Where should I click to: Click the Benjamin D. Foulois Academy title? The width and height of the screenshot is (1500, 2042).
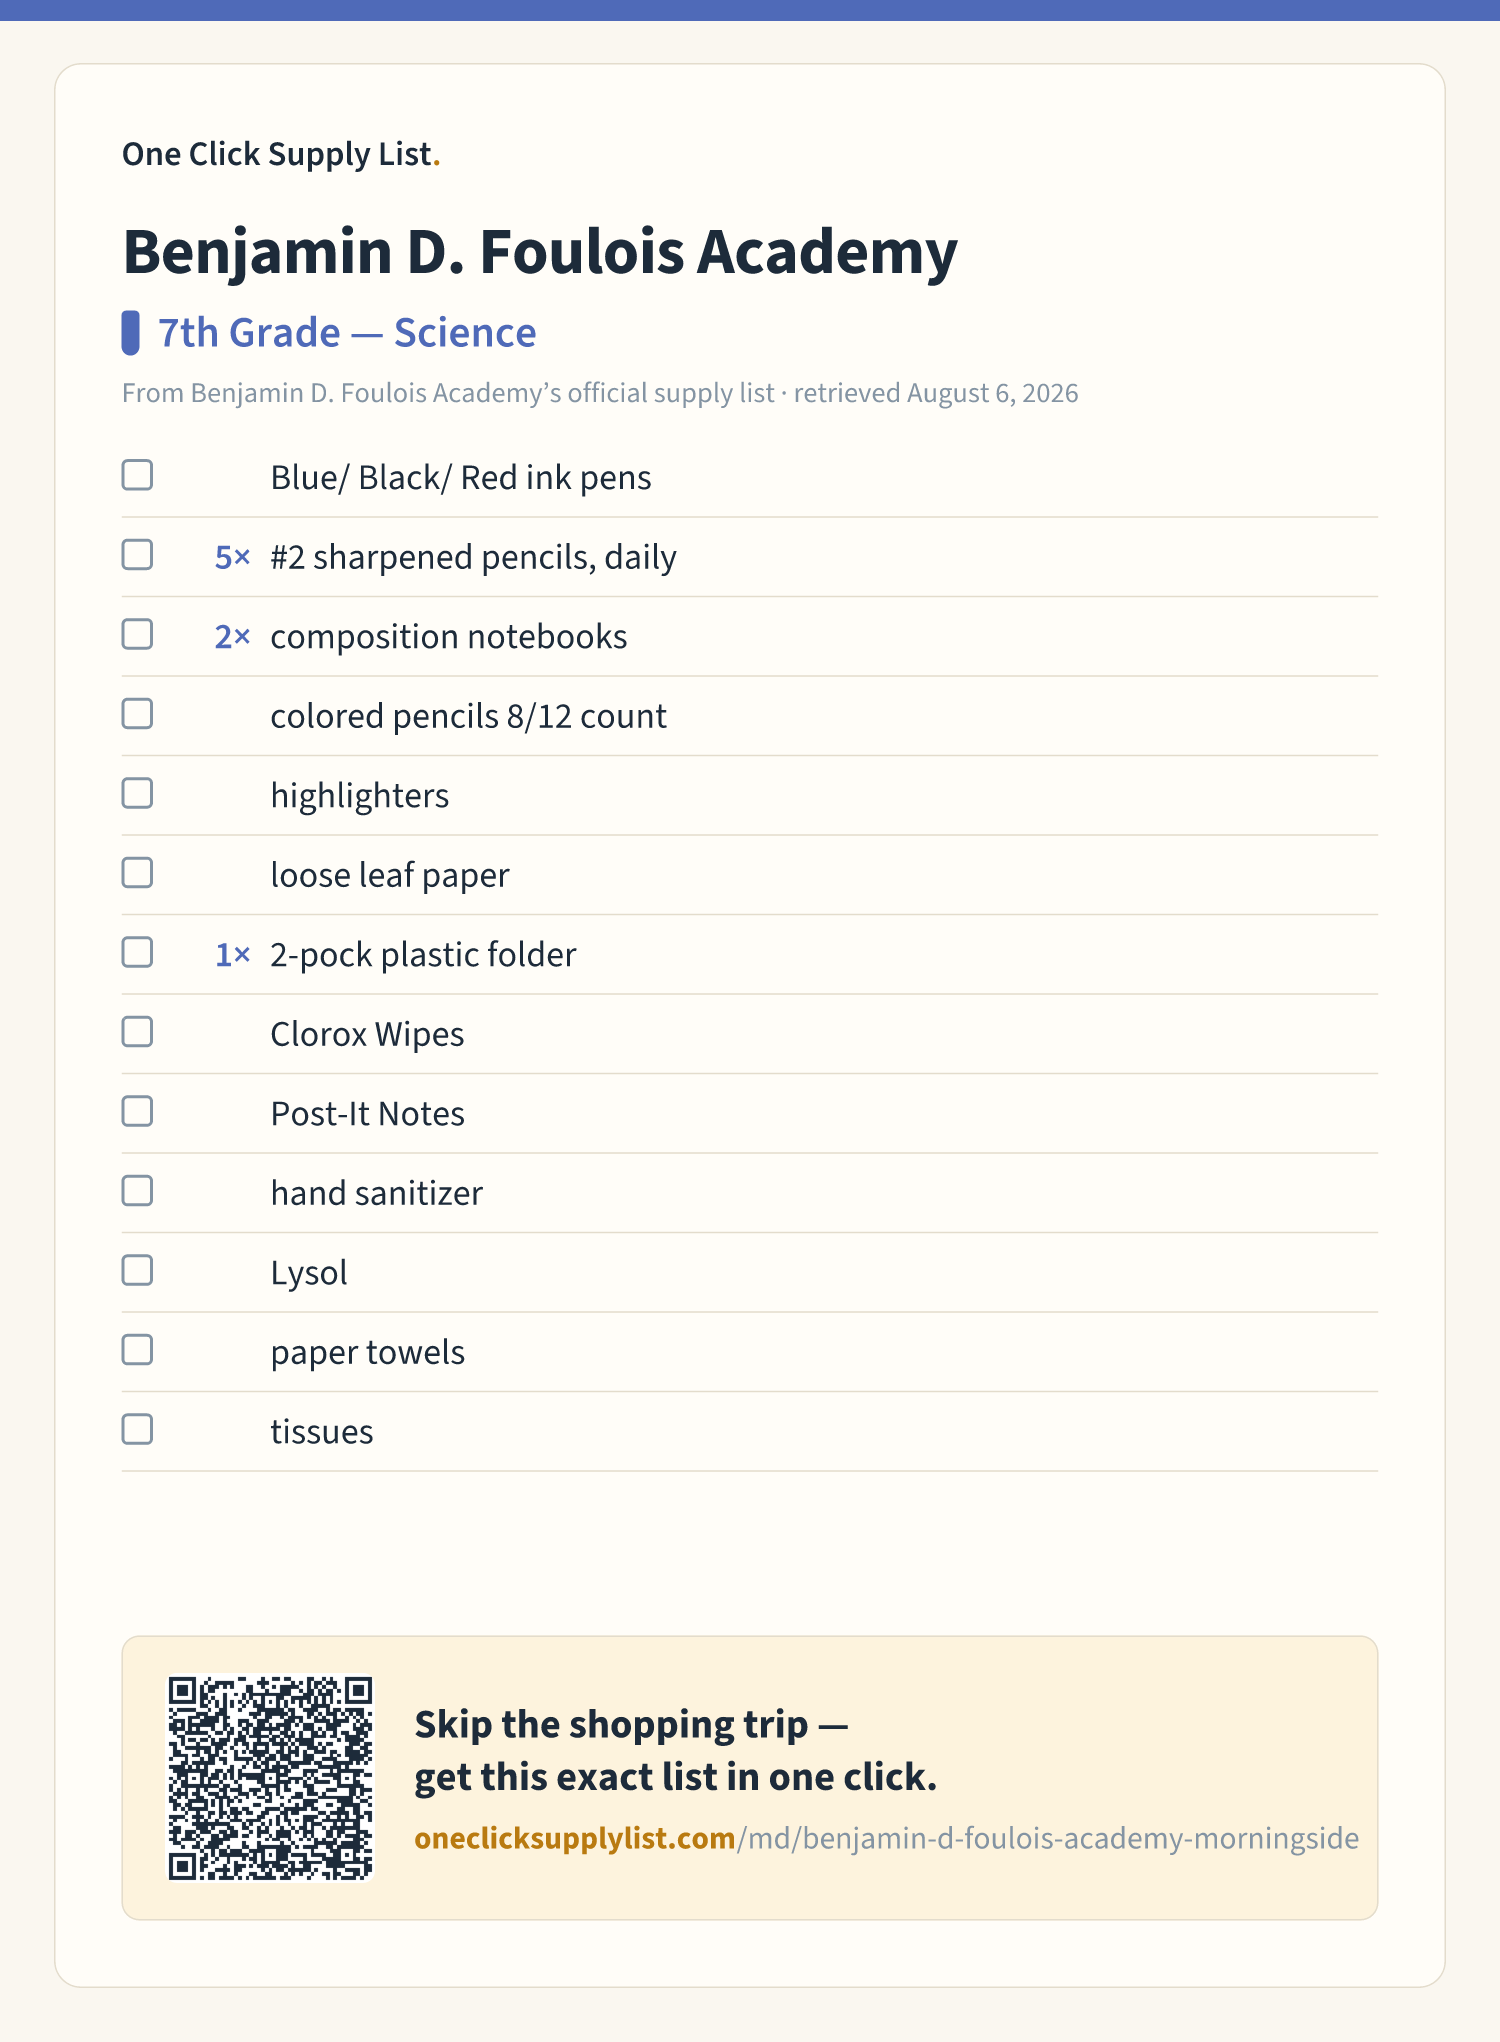pyautogui.click(x=540, y=251)
